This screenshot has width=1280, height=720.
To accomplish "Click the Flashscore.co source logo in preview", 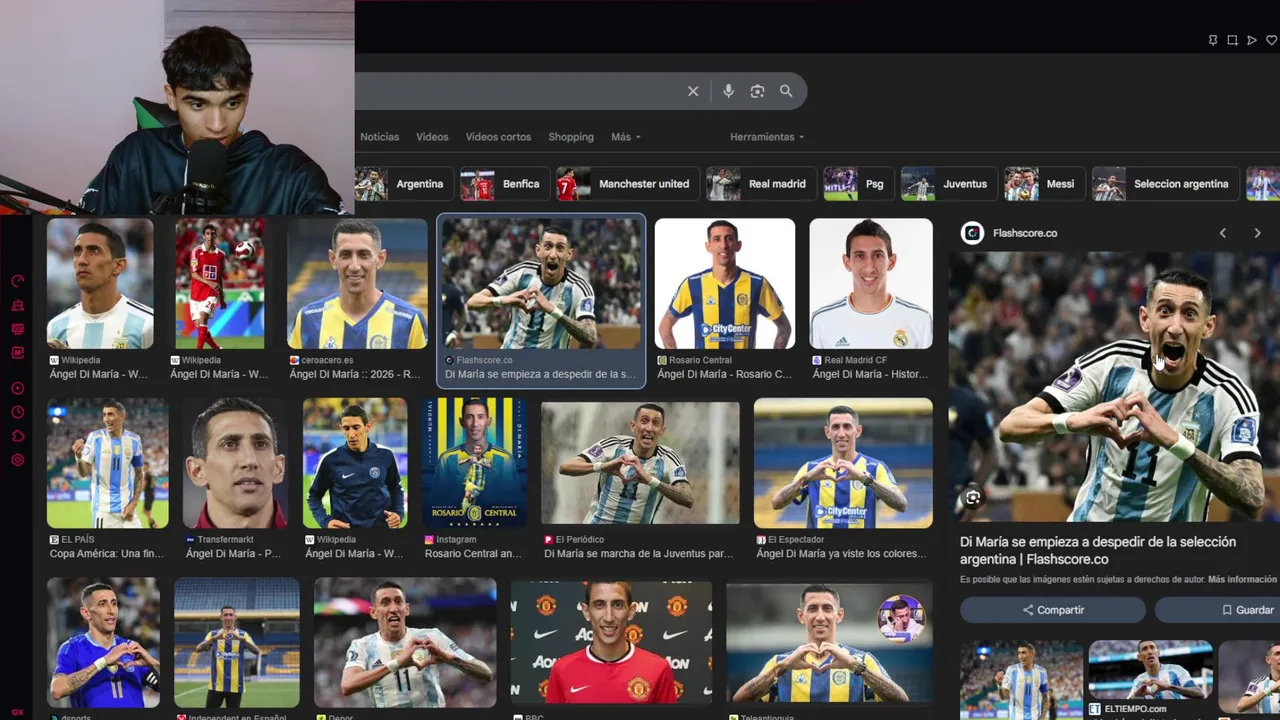I will 972,233.
